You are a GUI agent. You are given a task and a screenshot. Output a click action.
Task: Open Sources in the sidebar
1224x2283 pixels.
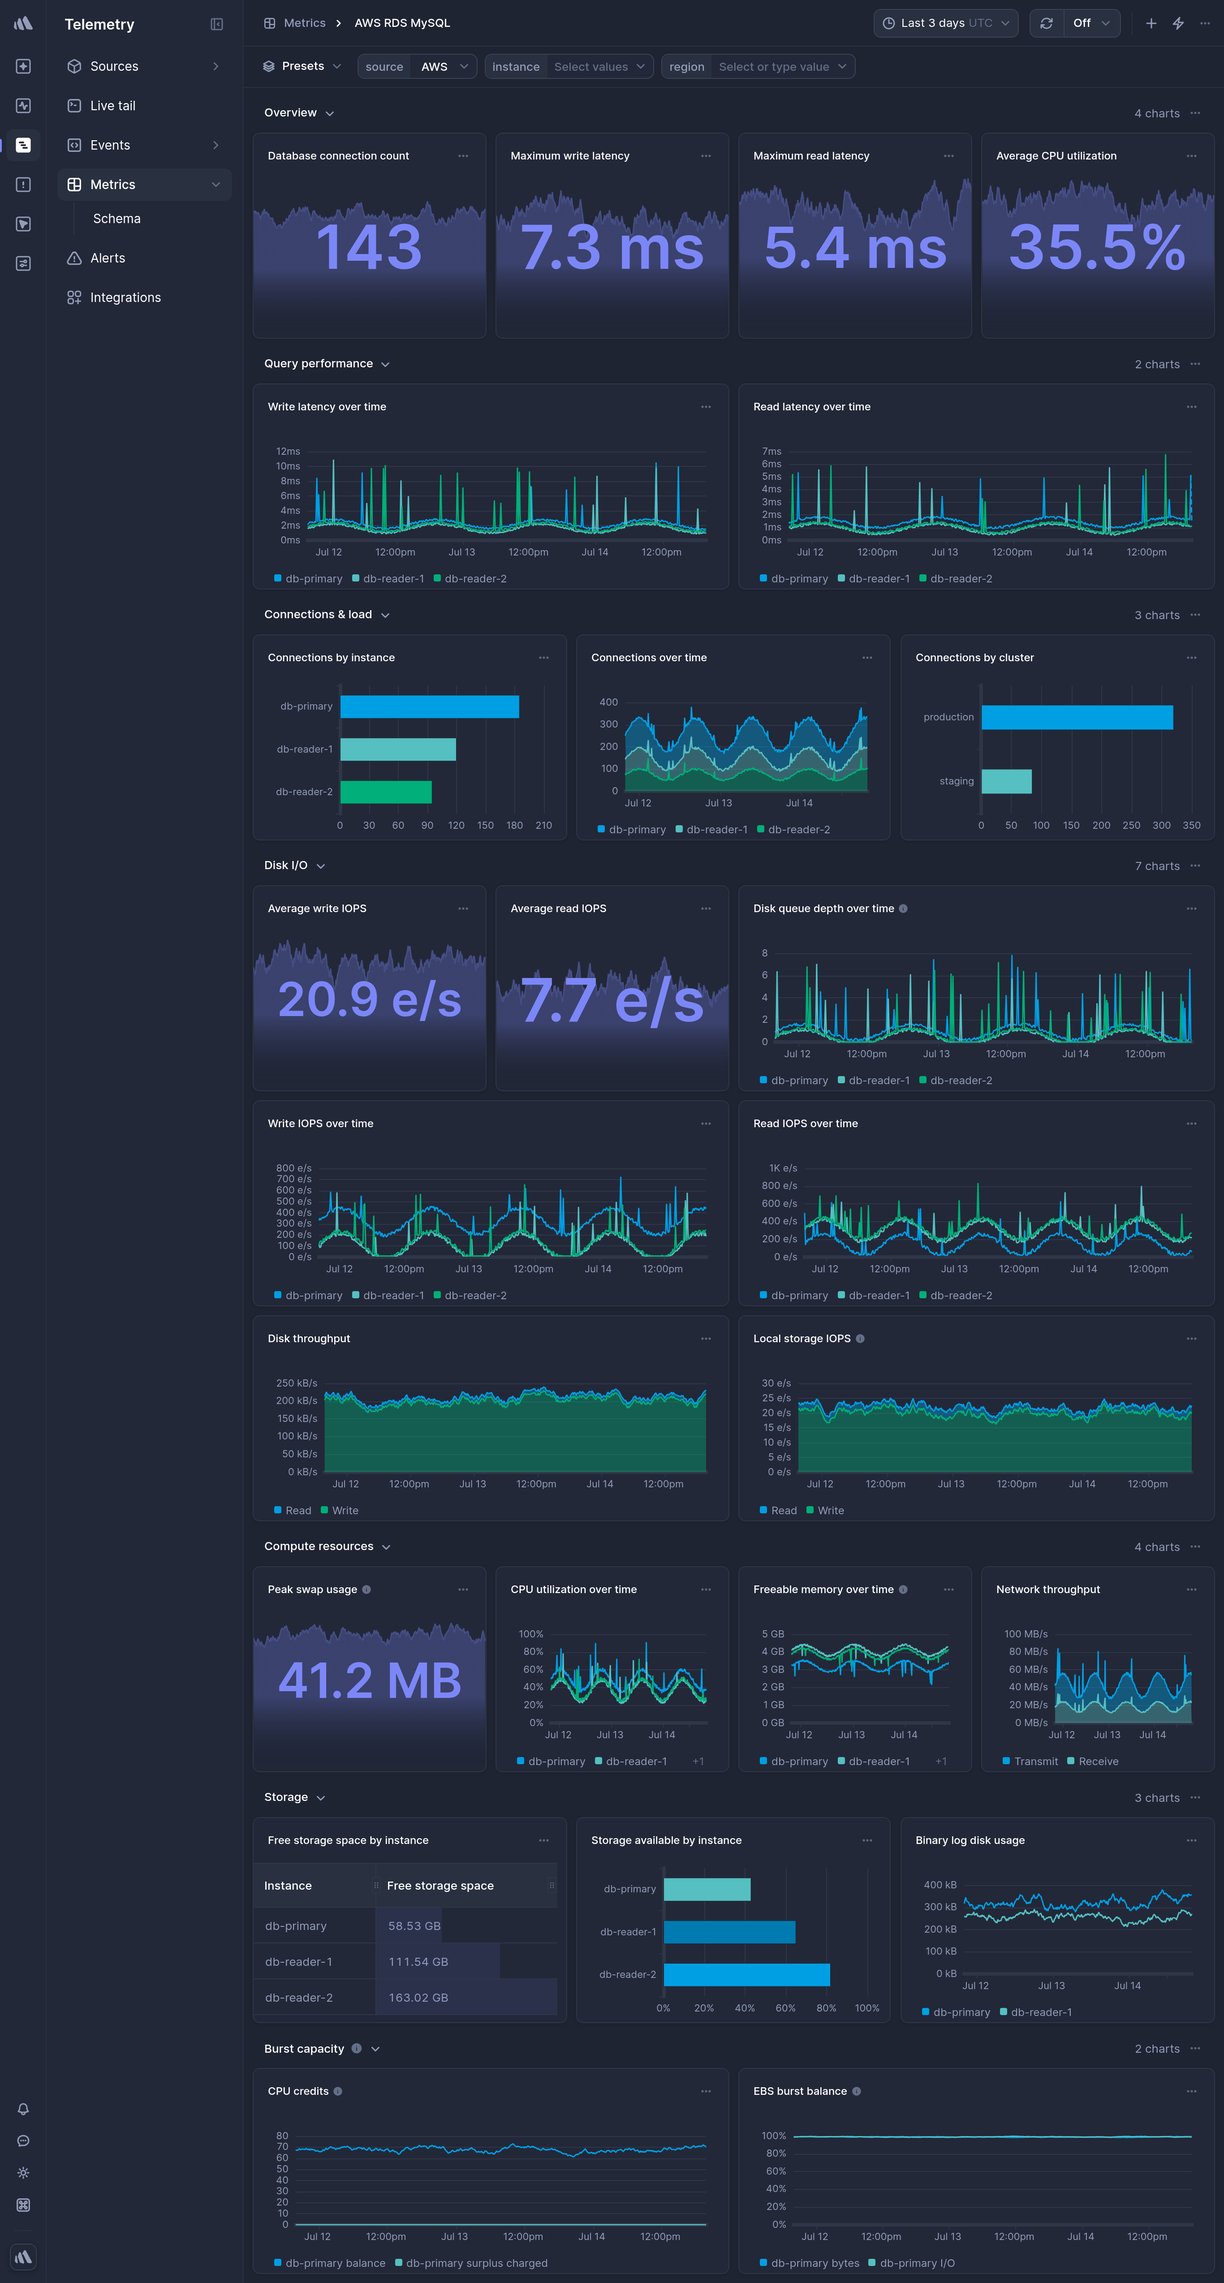[x=144, y=66]
